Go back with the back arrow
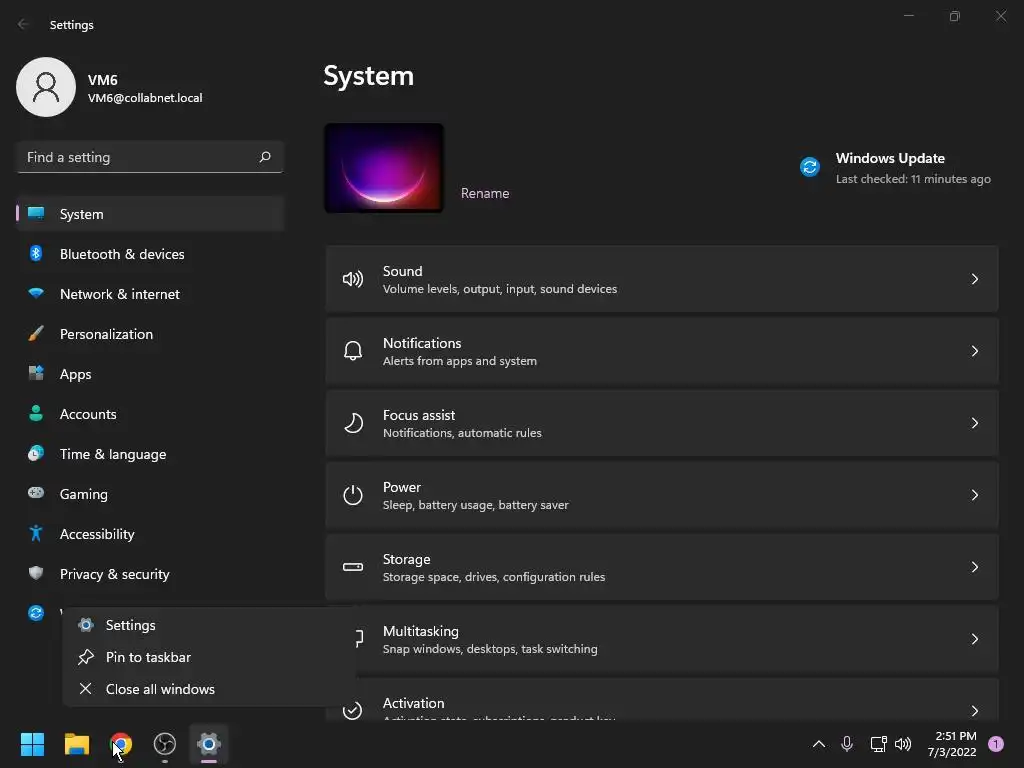 coord(23,24)
